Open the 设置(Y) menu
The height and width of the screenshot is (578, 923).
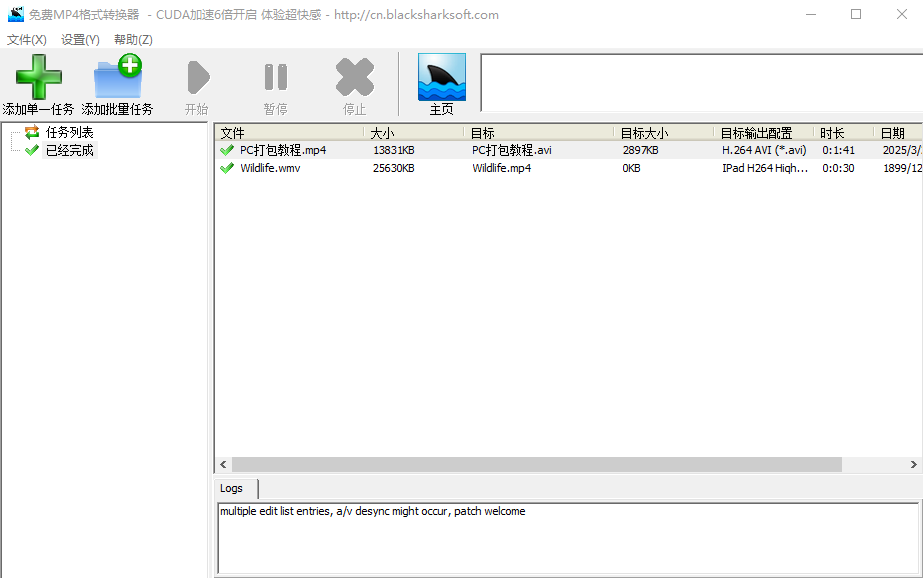coord(80,39)
